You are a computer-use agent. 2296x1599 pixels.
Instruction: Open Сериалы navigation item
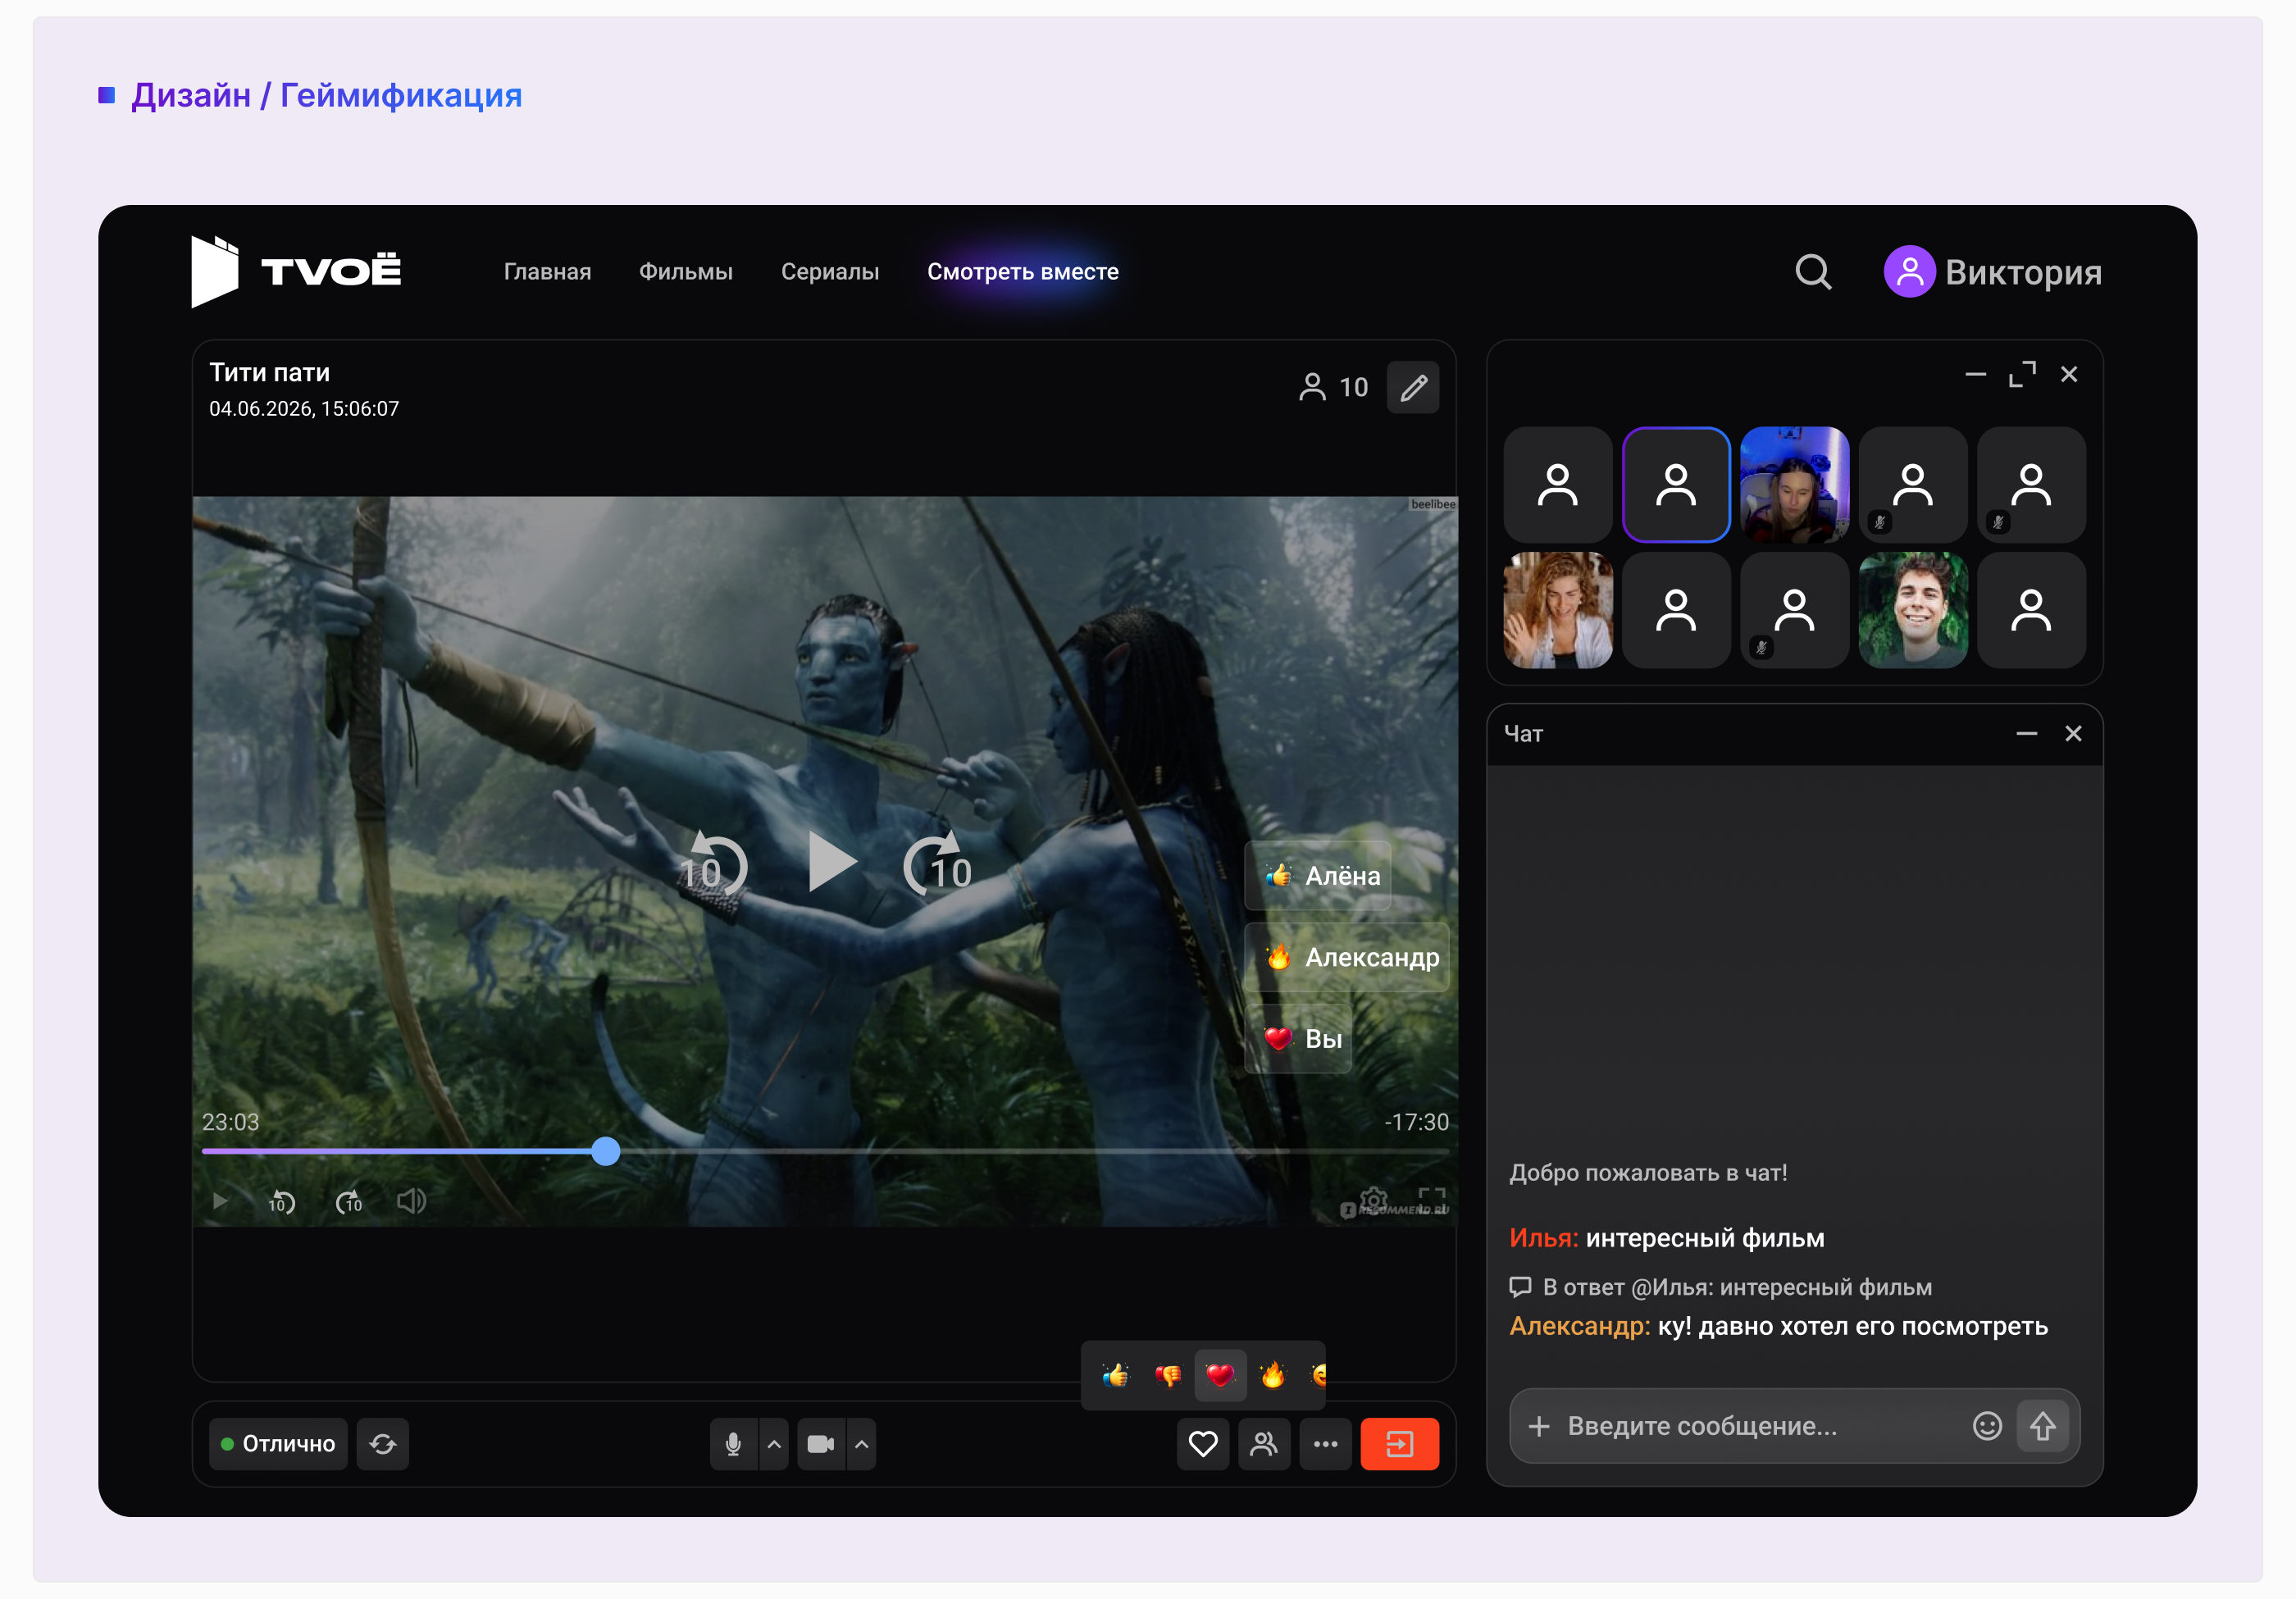830,272
